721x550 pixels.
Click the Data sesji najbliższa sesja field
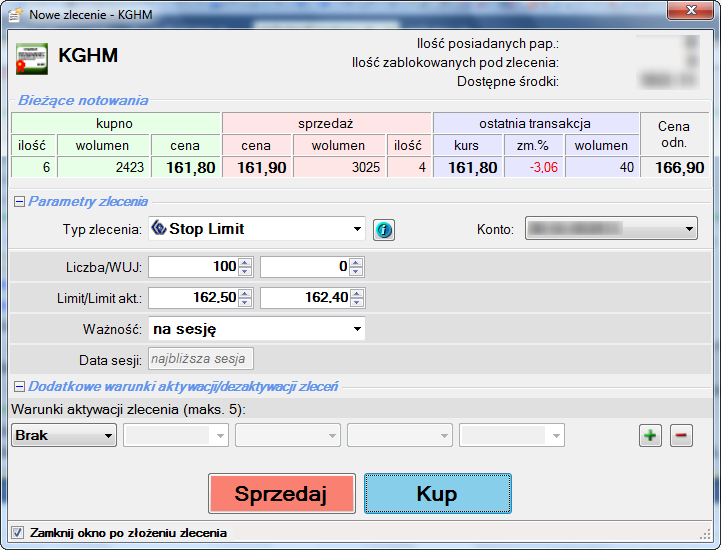point(200,359)
